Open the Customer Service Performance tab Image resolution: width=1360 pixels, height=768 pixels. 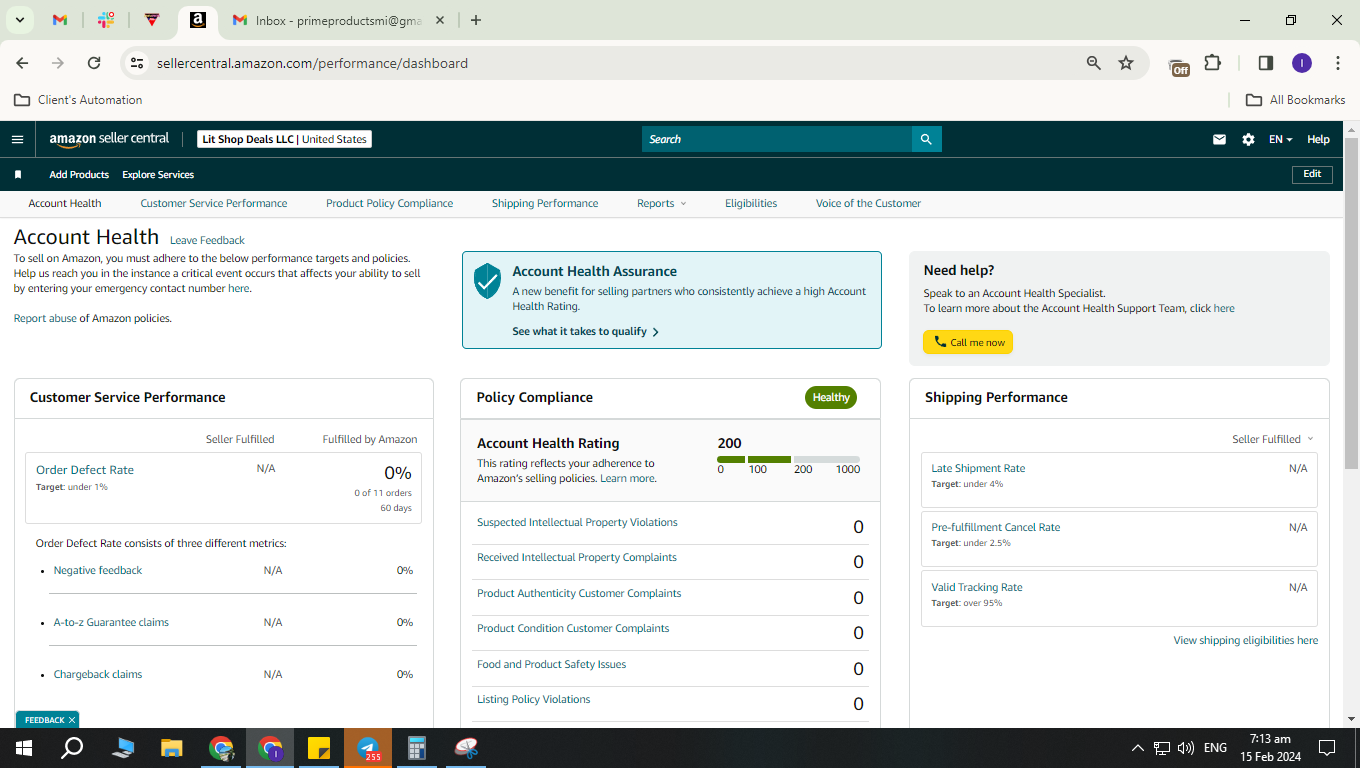[214, 203]
